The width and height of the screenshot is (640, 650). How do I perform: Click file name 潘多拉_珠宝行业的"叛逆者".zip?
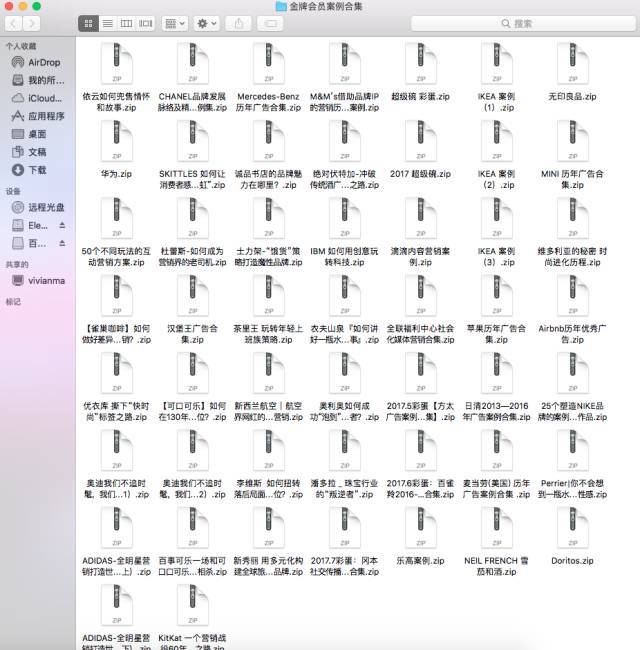coord(344,489)
